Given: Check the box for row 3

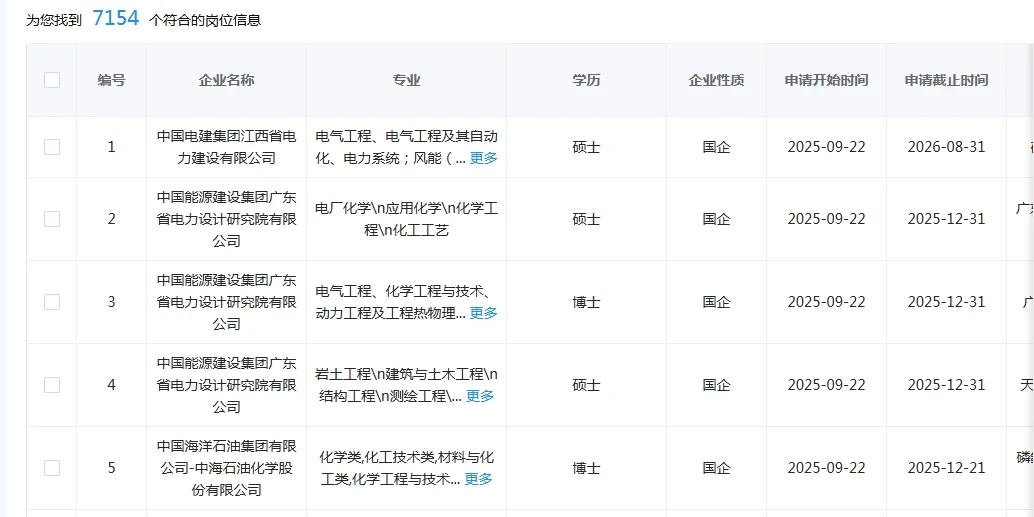Looking at the screenshot, I should [x=52, y=302].
